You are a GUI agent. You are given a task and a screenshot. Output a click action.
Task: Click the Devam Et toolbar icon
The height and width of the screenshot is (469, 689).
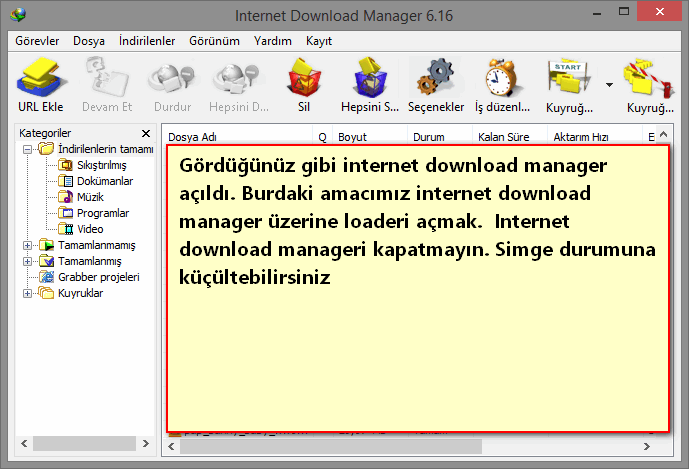pyautogui.click(x=107, y=77)
